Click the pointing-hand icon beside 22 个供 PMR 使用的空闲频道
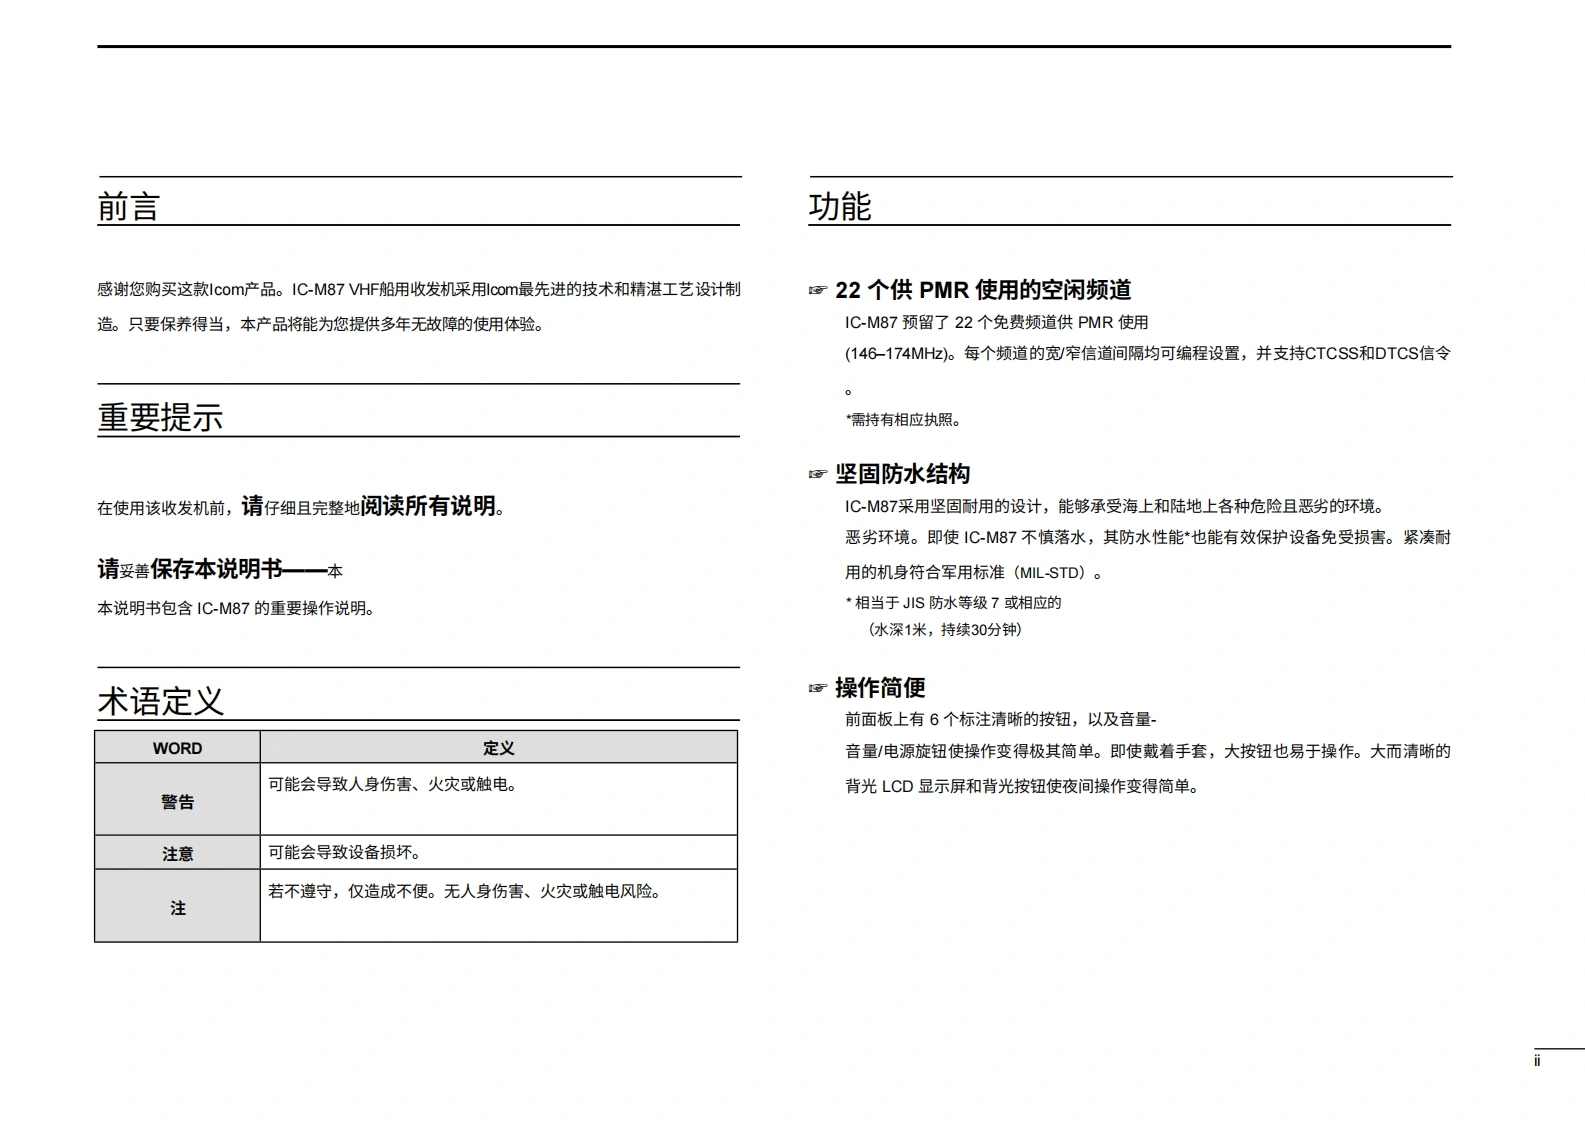Screen dimensions: 1585x1122 coord(818,291)
